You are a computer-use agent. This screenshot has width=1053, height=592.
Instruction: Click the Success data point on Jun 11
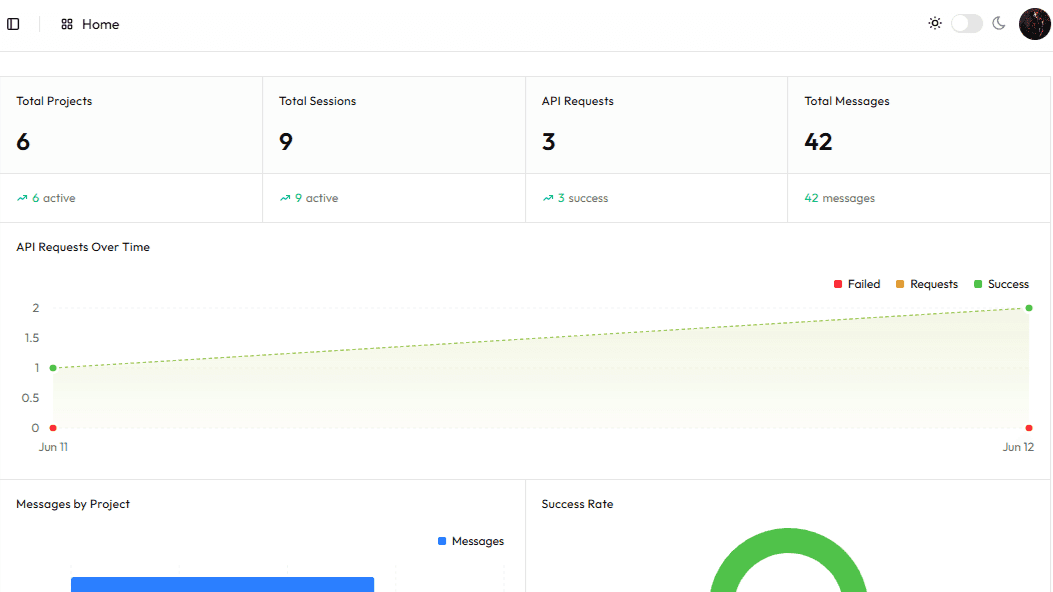(x=53, y=368)
